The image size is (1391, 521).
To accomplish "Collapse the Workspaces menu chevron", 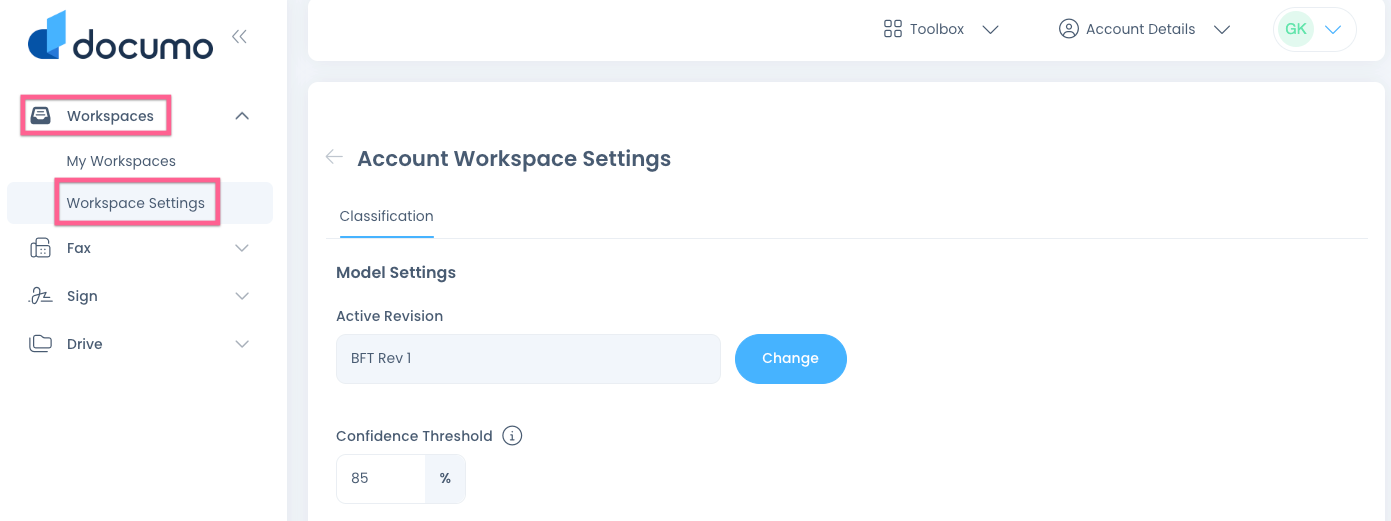I will pyautogui.click(x=241, y=116).
